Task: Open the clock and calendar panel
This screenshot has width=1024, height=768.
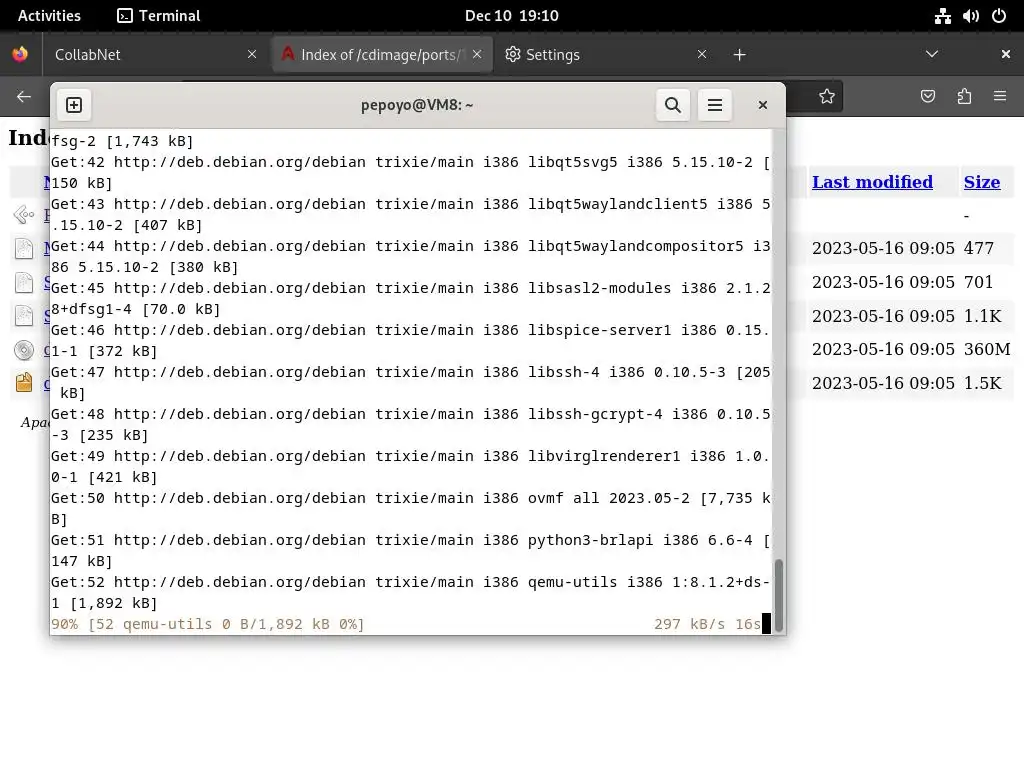Action: tap(511, 16)
